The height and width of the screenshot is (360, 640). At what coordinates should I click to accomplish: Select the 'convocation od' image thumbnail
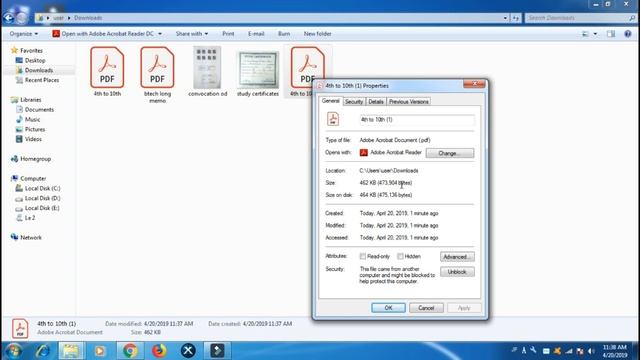click(207, 67)
